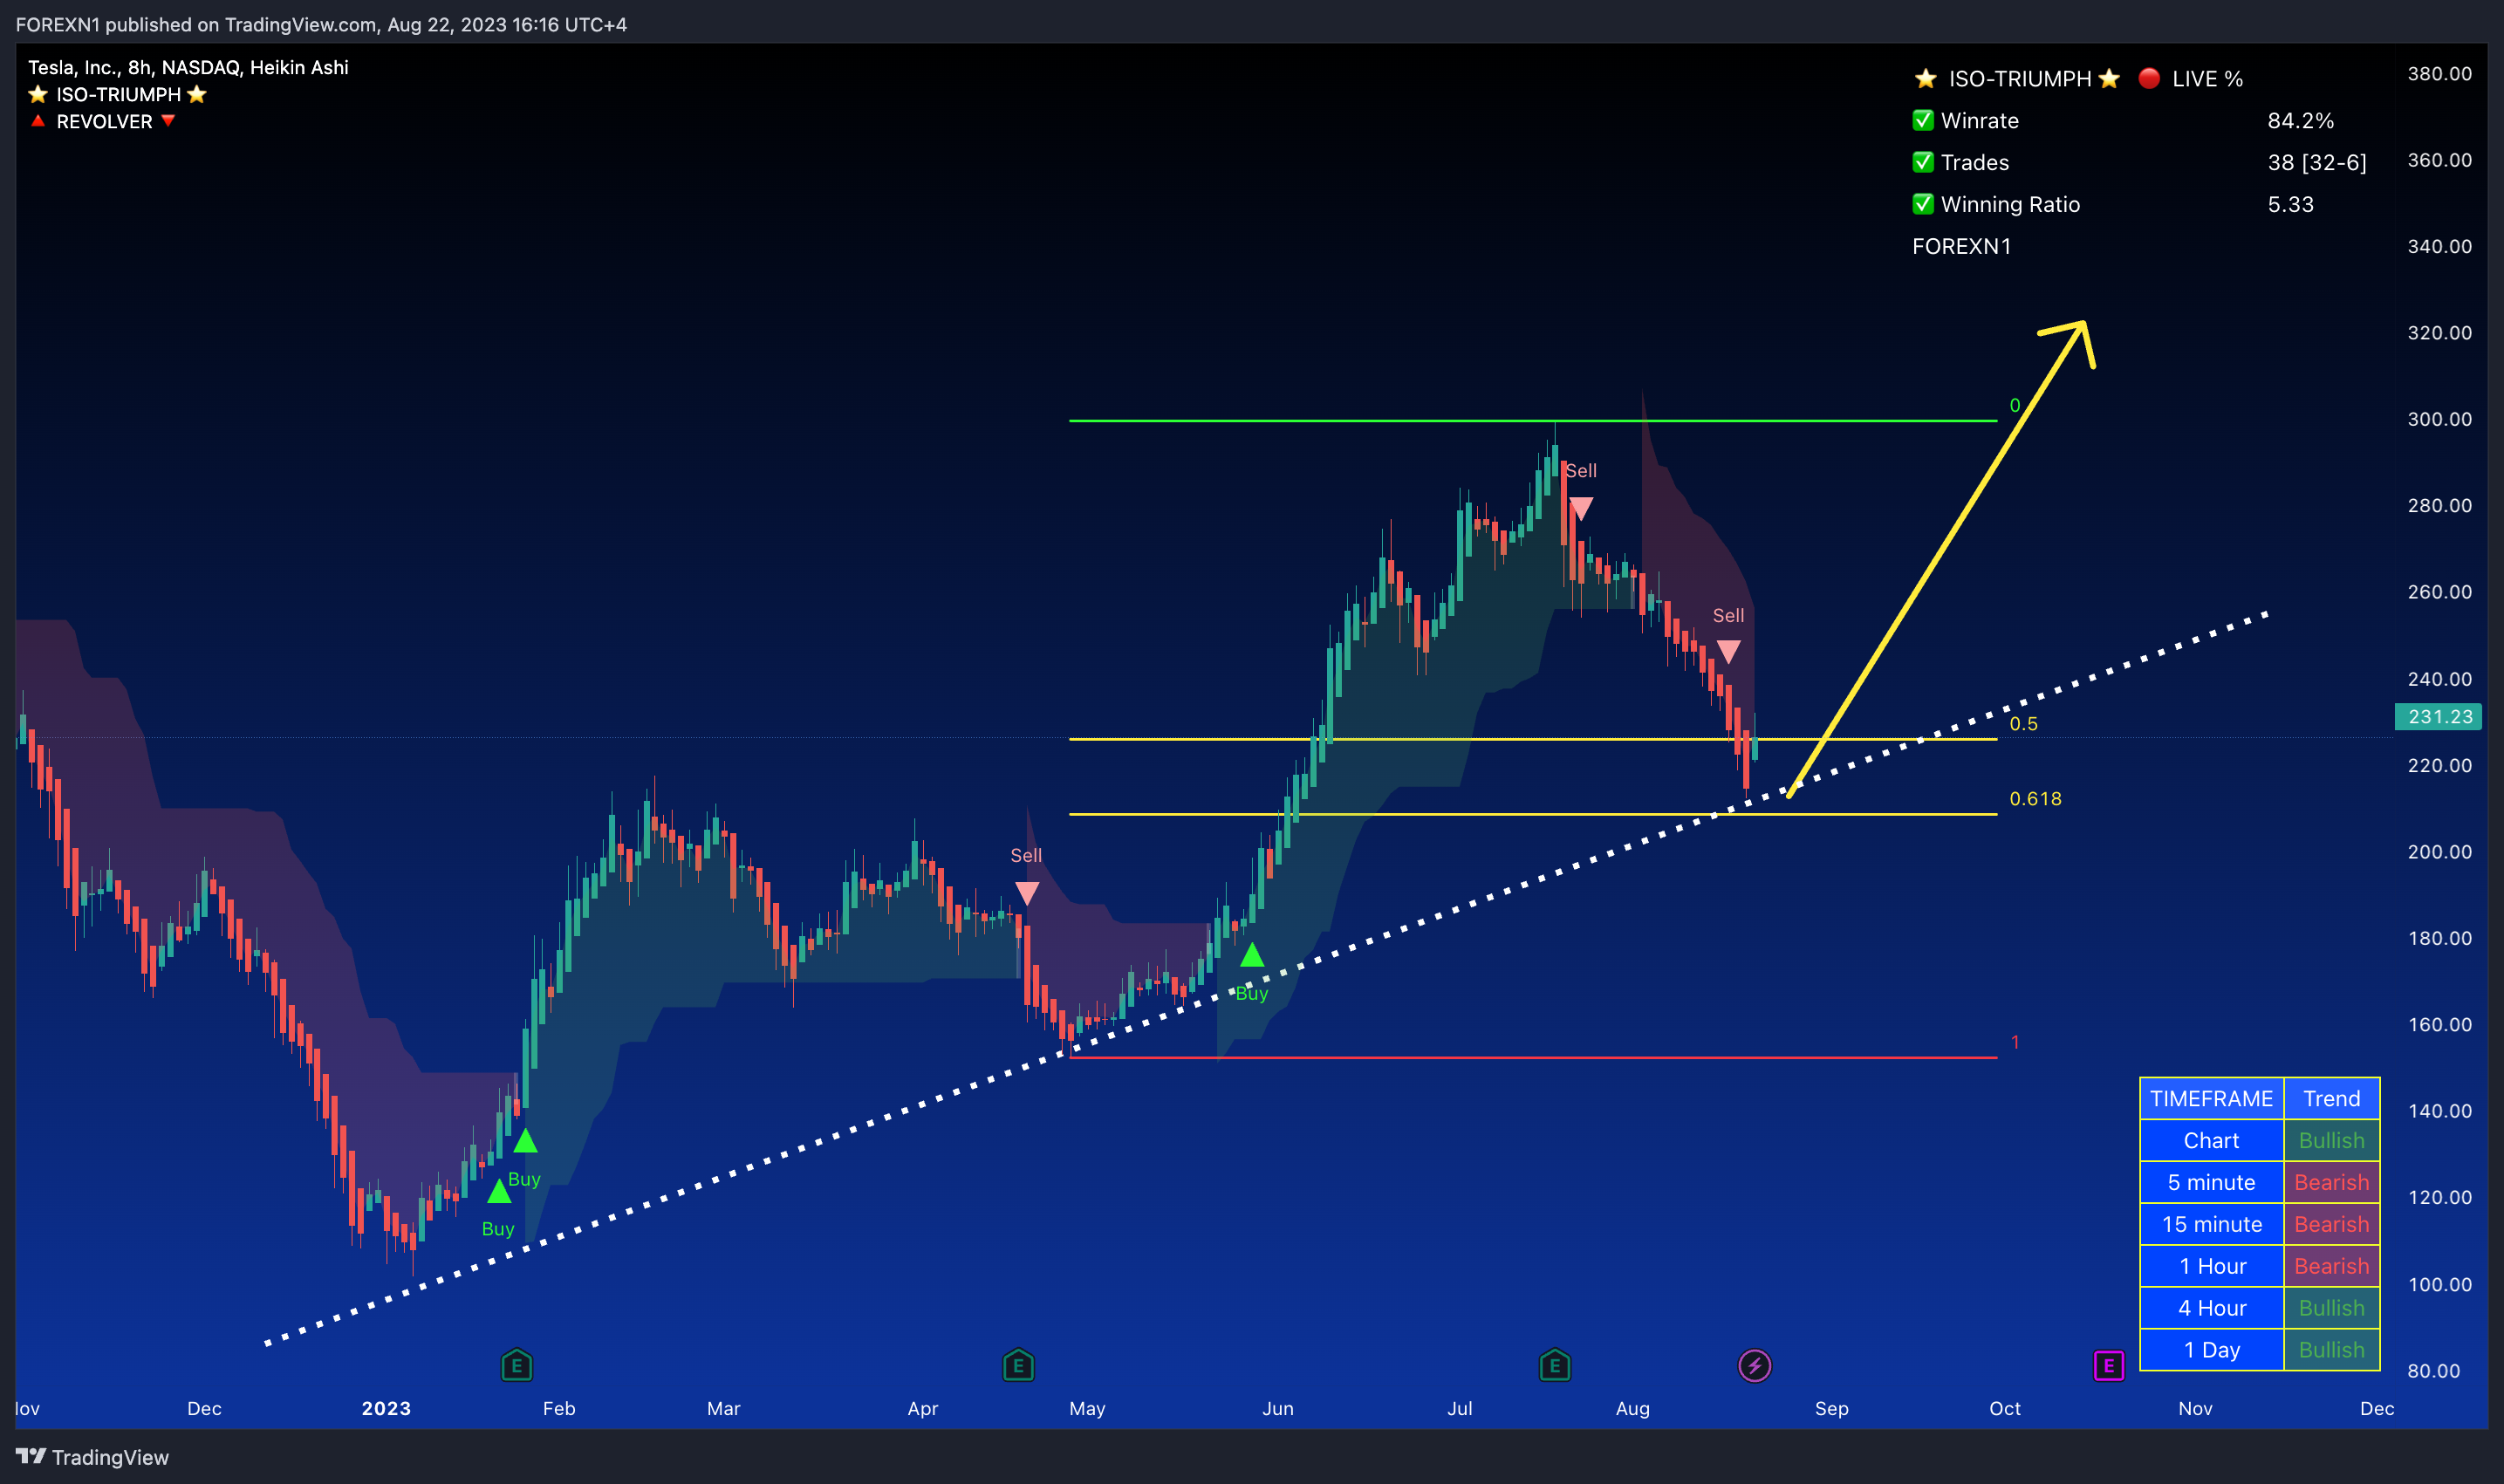The height and width of the screenshot is (1484, 2504).
Task: Click the Bullish value in the Chart row
Action: 2331,1140
